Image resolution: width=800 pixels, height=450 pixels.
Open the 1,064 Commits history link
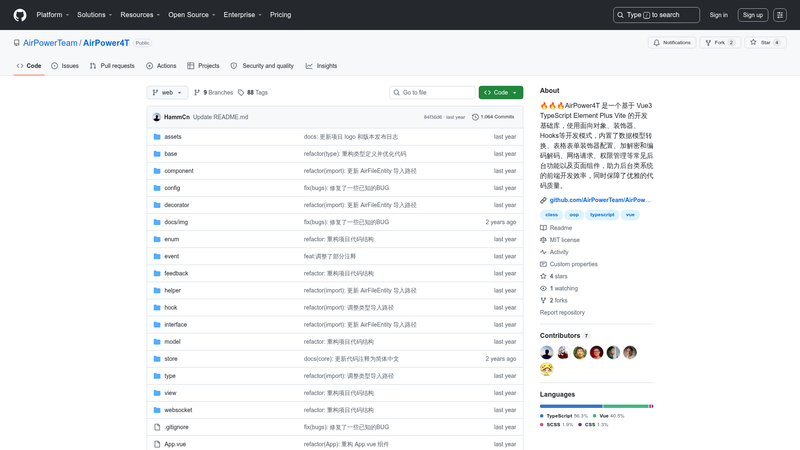[493, 117]
